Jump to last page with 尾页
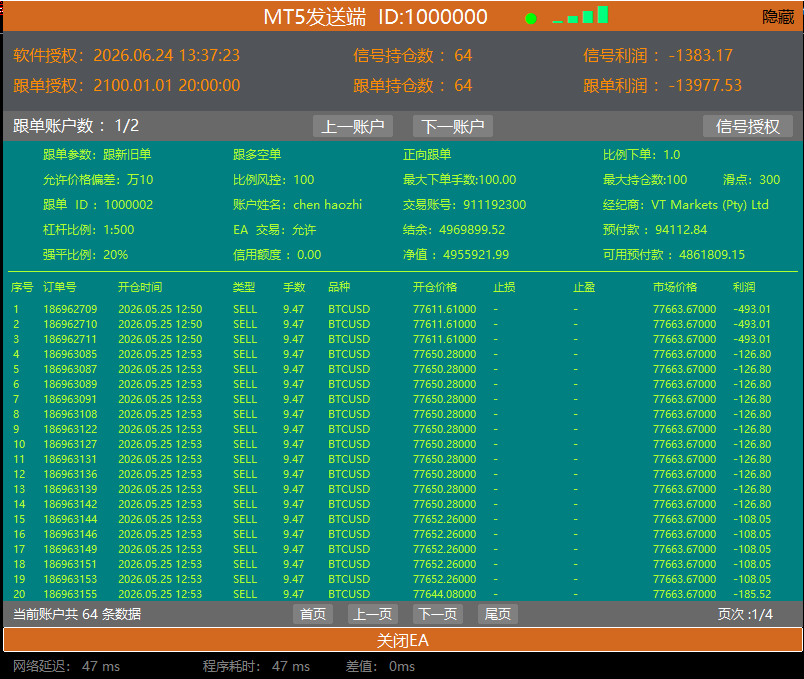Viewport: 804px width, 679px height. pos(497,614)
